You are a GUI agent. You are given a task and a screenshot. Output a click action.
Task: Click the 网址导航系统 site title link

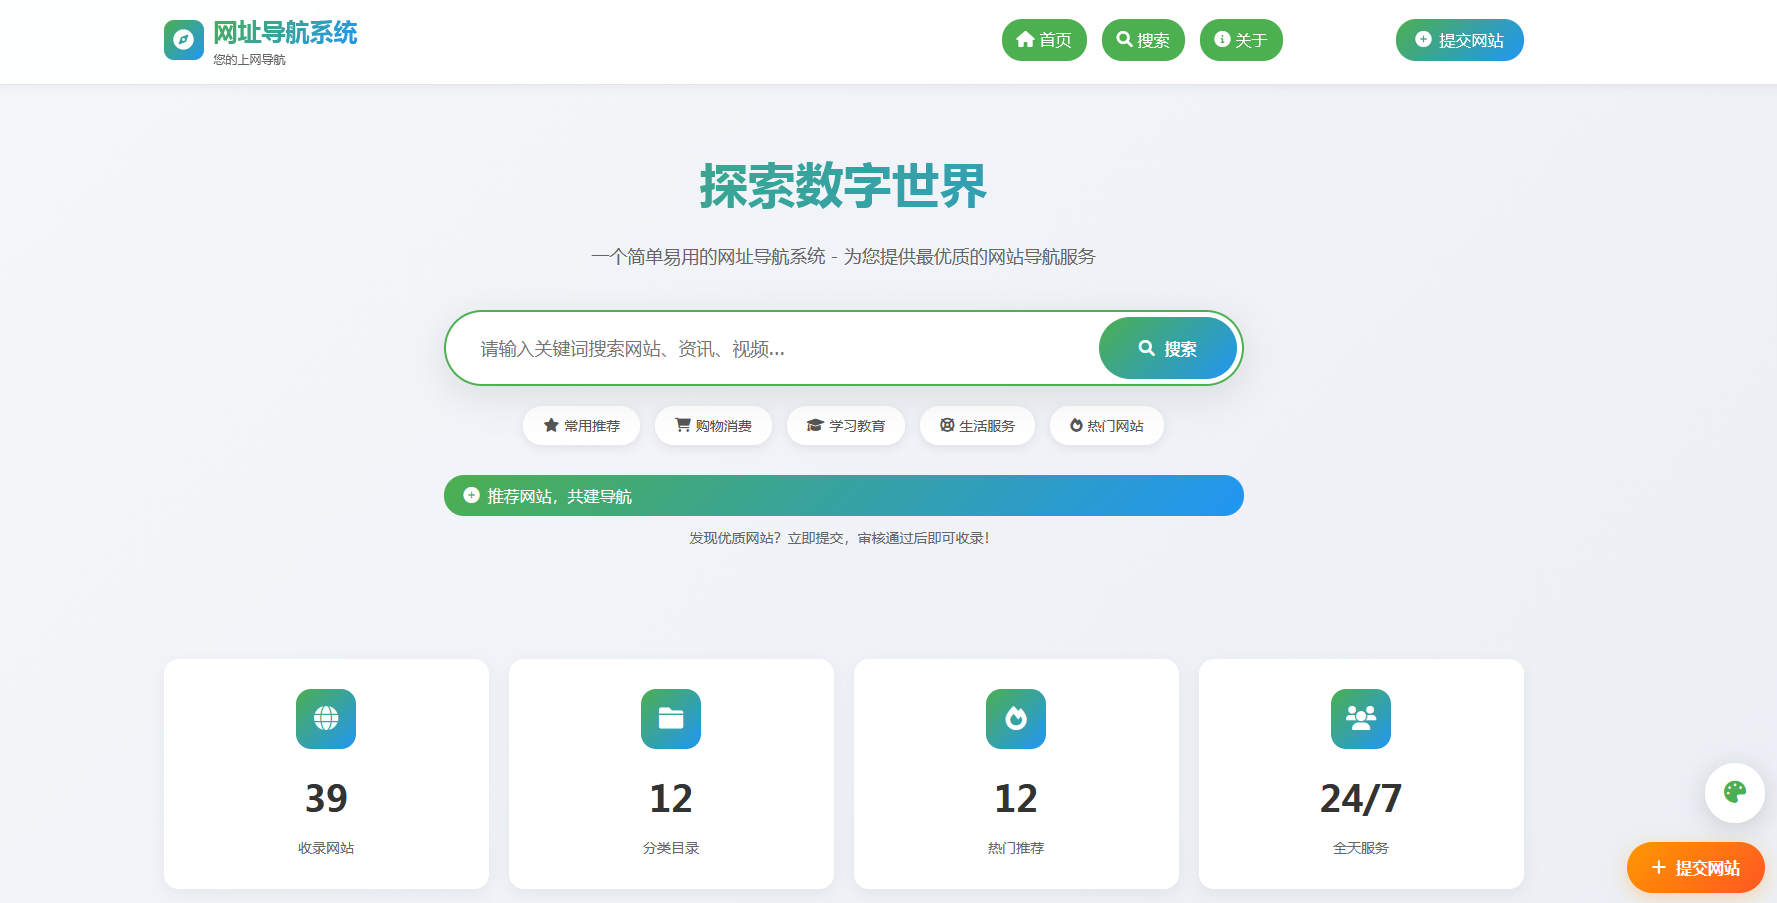click(x=283, y=33)
